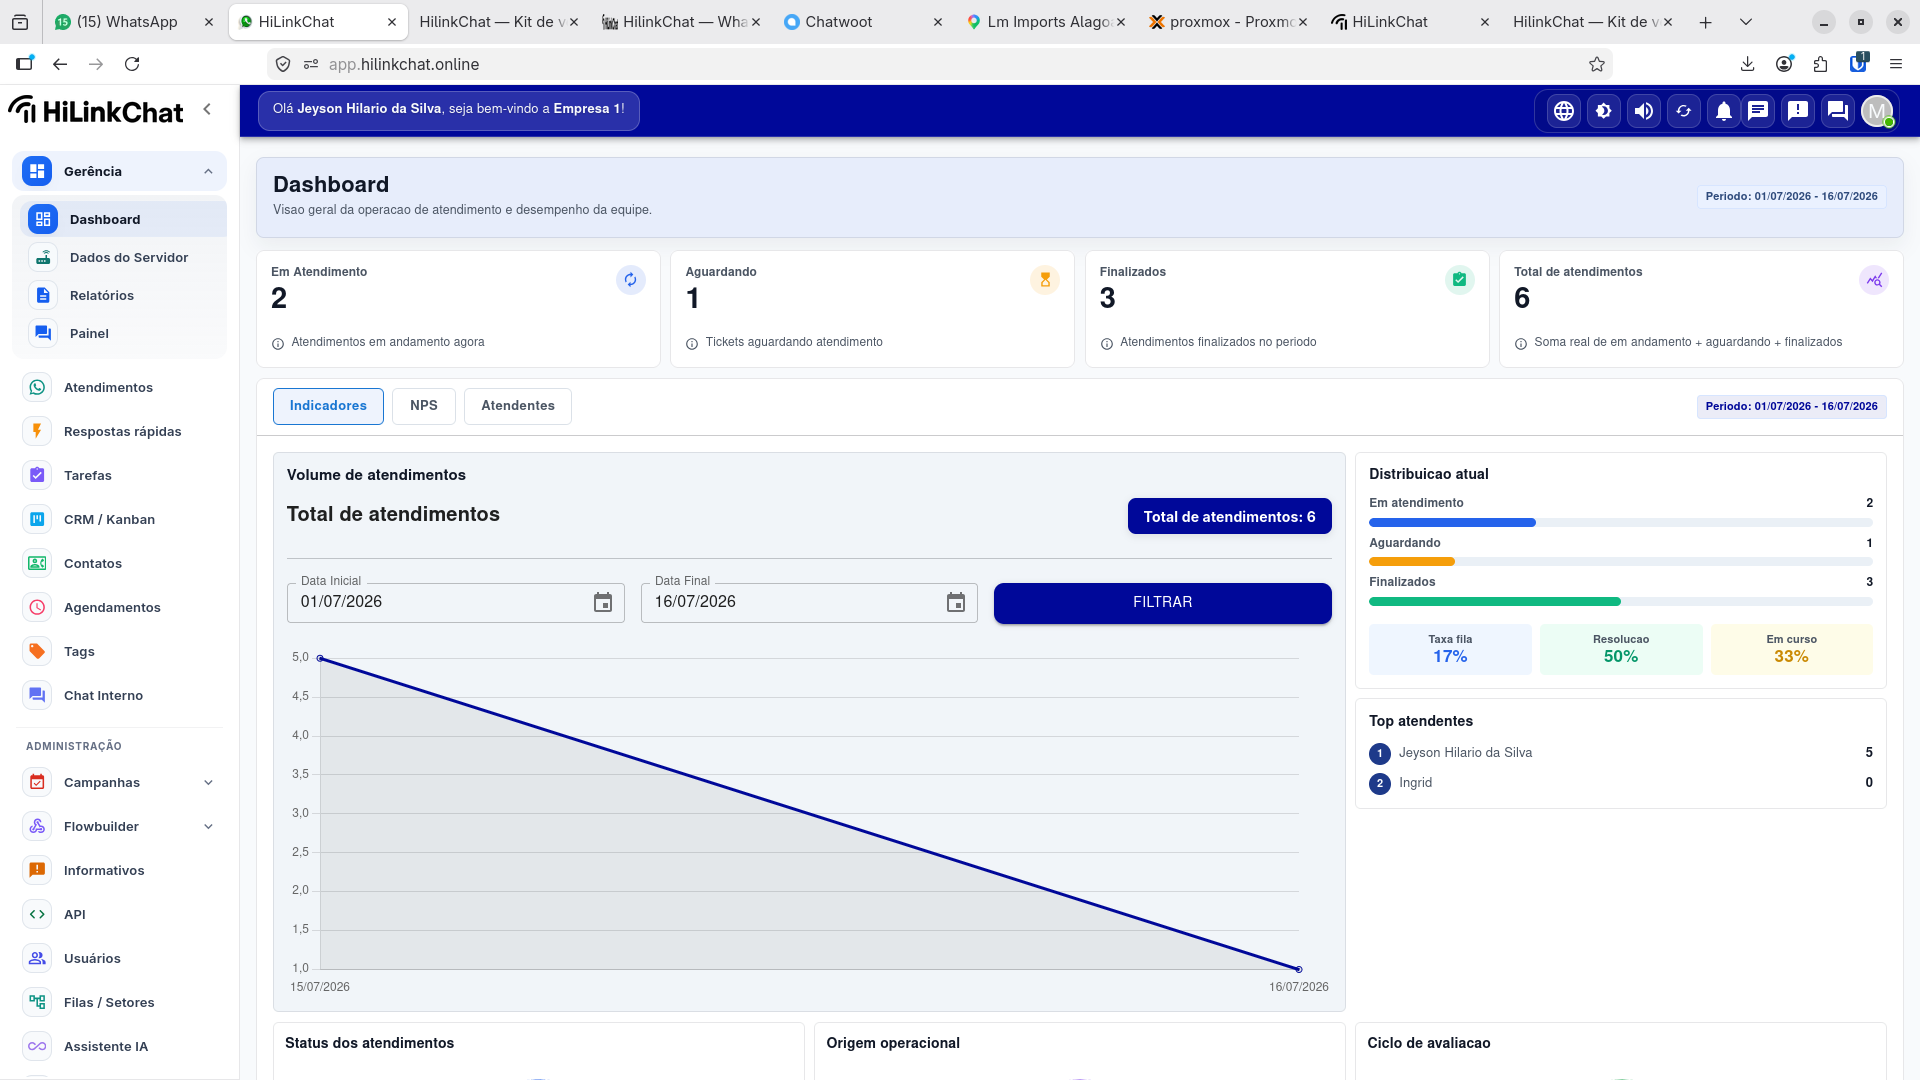The width and height of the screenshot is (1920, 1080).
Task: Open the user avatar profile menu
Action: pos(1878,111)
